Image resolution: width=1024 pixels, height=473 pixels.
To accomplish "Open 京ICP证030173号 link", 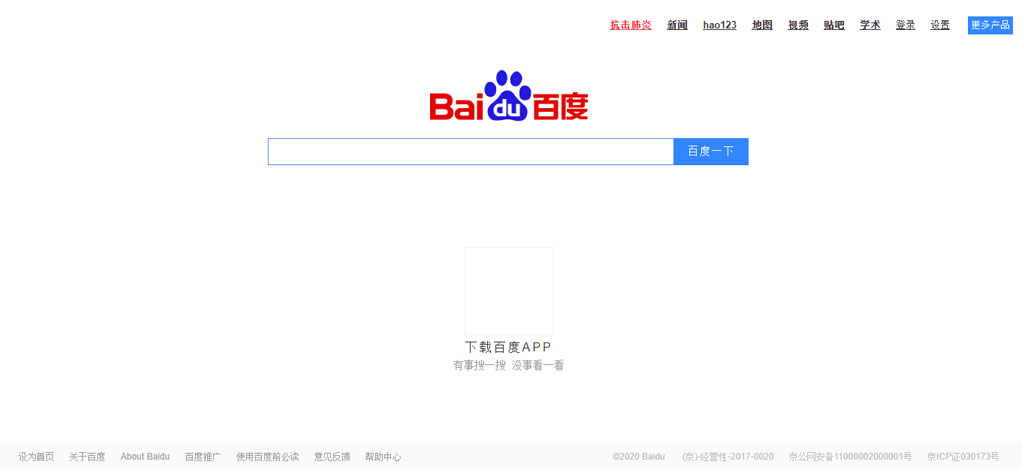I will tap(963, 457).
